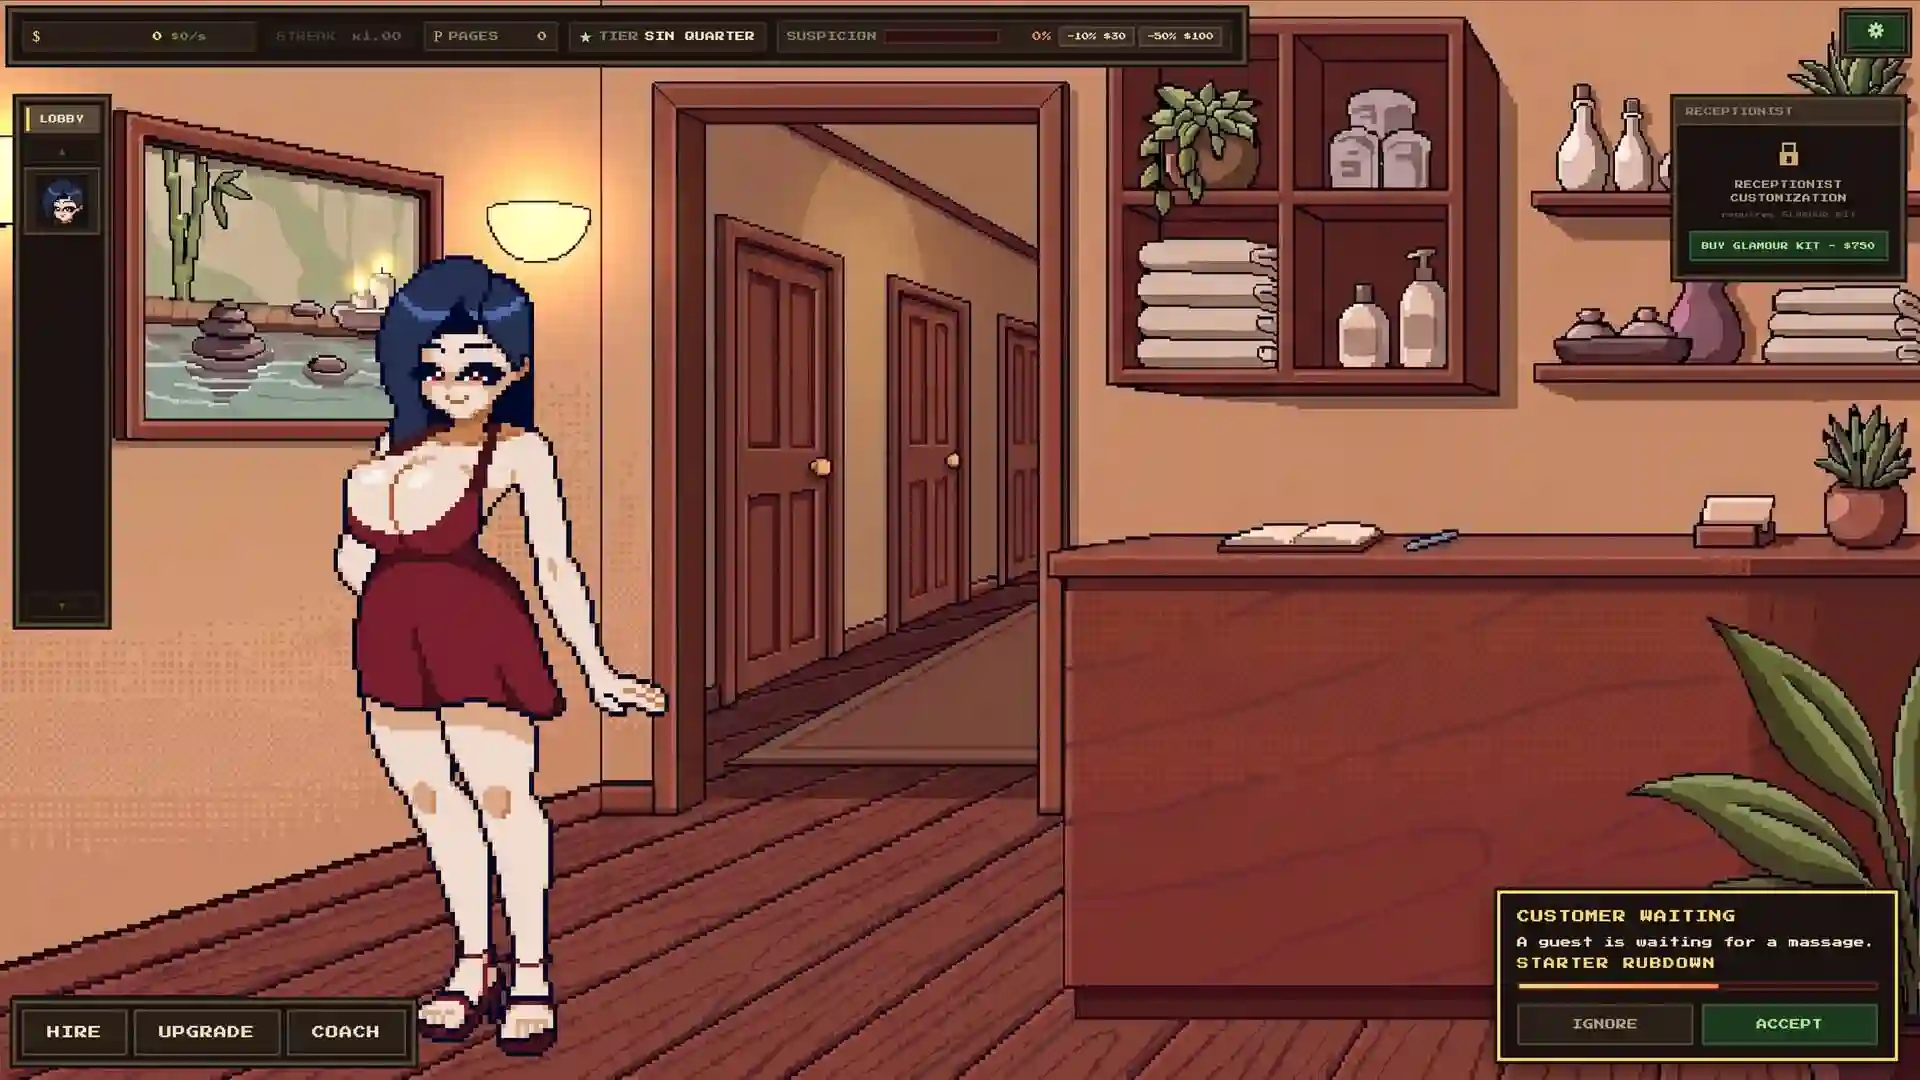
Task: Click the business card holder on the counter
Action: (1735, 521)
